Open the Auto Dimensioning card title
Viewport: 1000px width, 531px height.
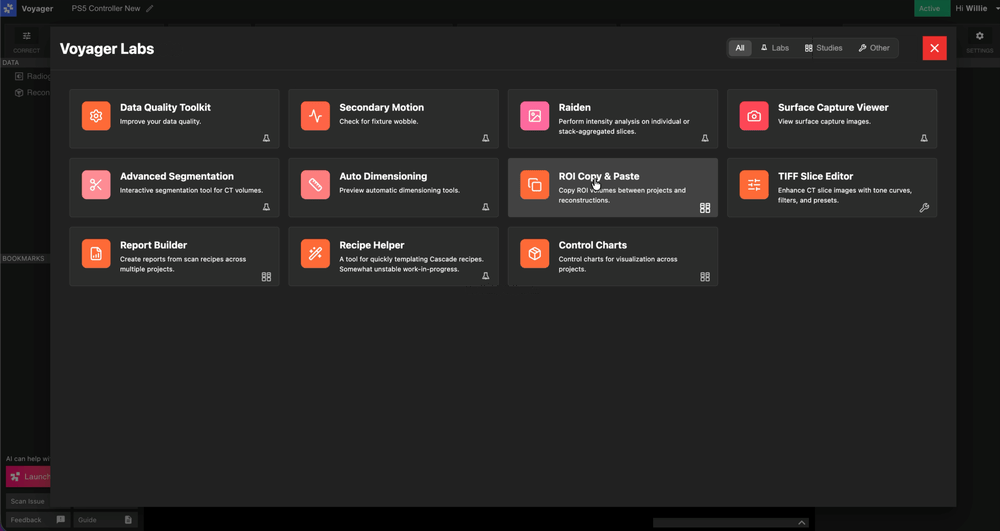383,176
